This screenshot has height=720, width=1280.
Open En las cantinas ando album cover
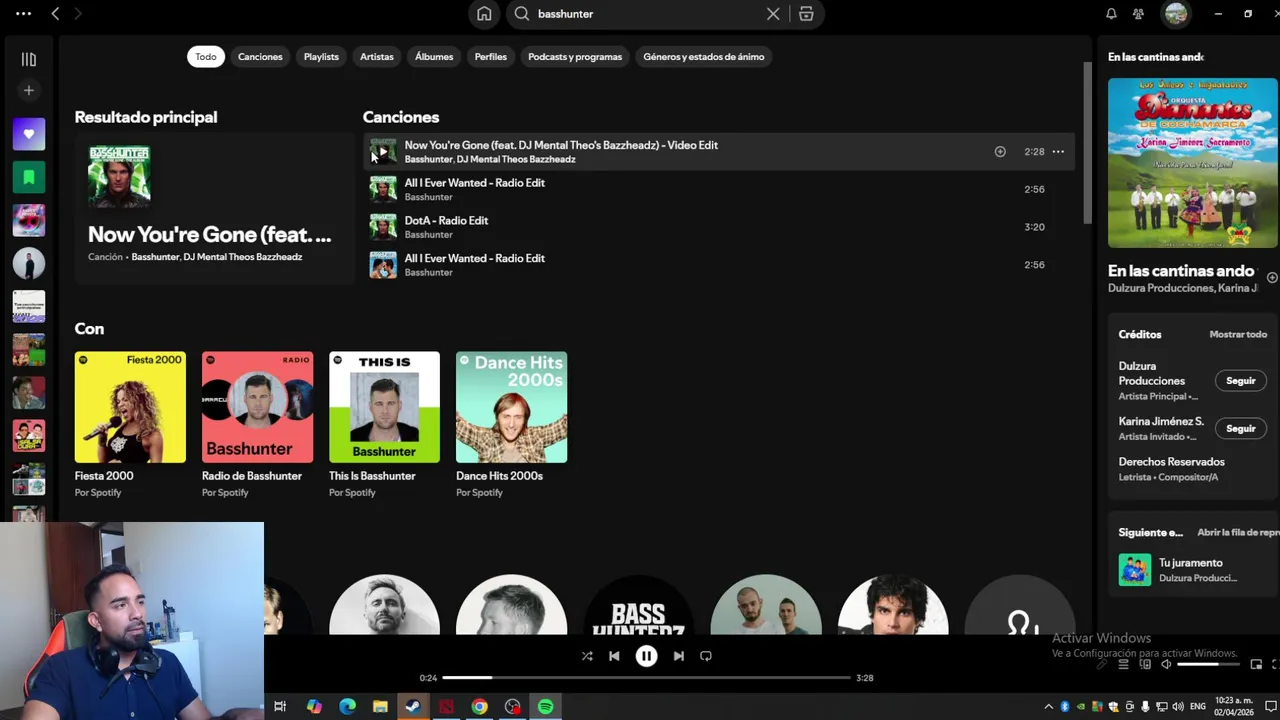1192,163
